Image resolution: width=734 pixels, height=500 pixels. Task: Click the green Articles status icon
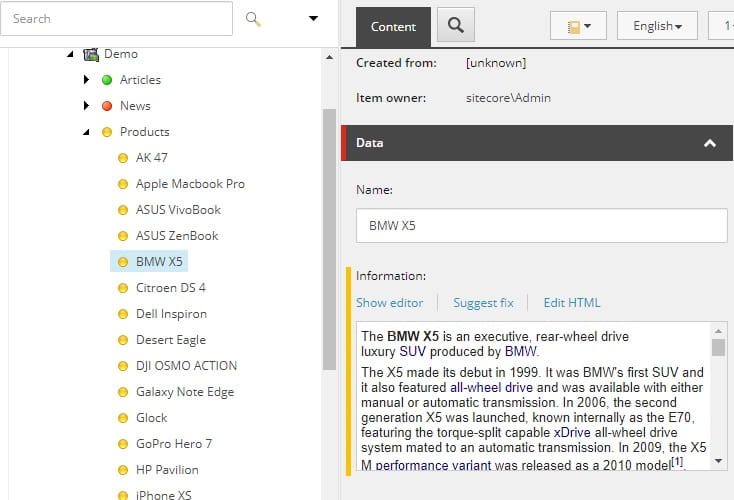pyautogui.click(x=107, y=80)
